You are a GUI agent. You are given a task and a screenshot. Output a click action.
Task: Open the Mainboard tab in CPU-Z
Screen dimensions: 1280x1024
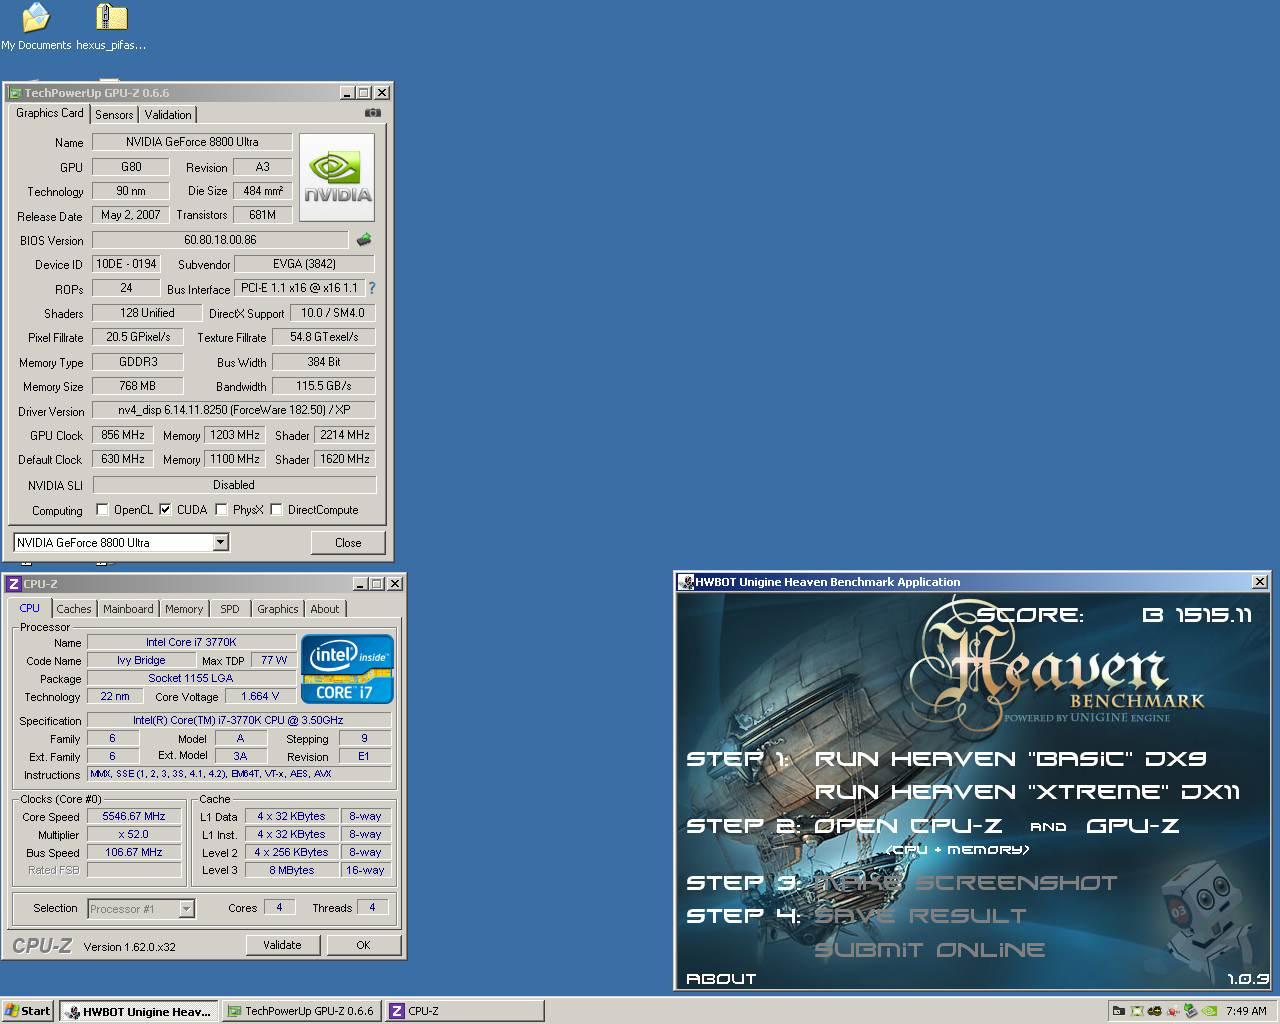(128, 609)
